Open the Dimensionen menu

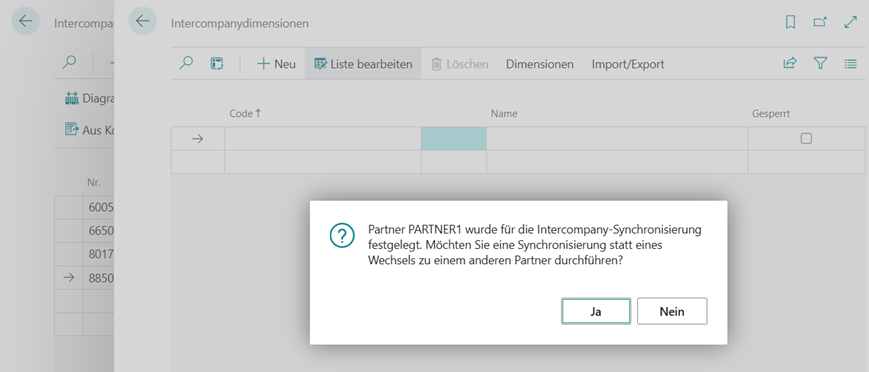(540, 64)
